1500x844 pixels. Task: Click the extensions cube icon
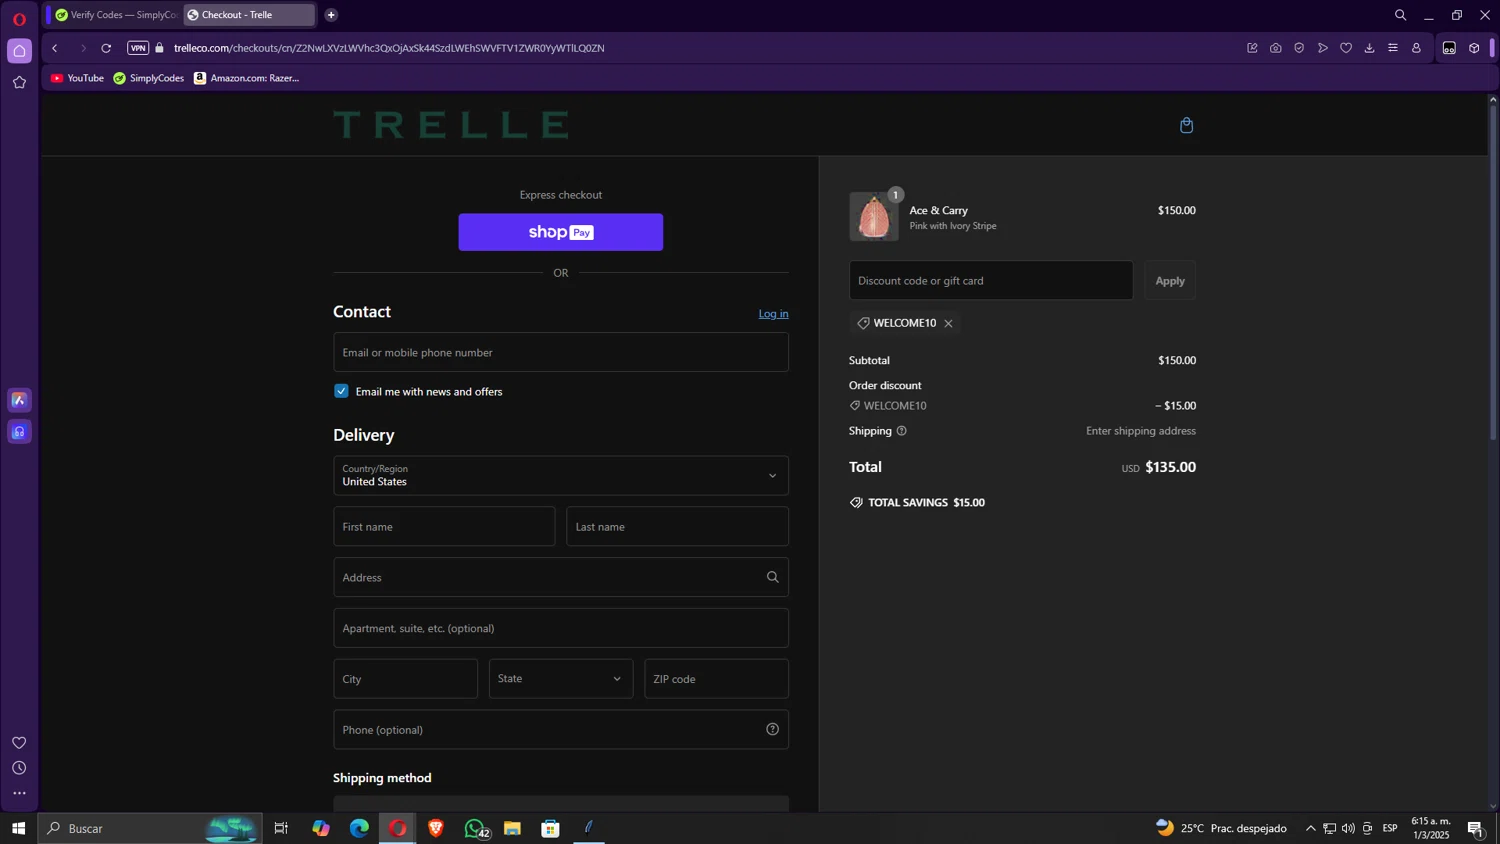click(x=1474, y=48)
